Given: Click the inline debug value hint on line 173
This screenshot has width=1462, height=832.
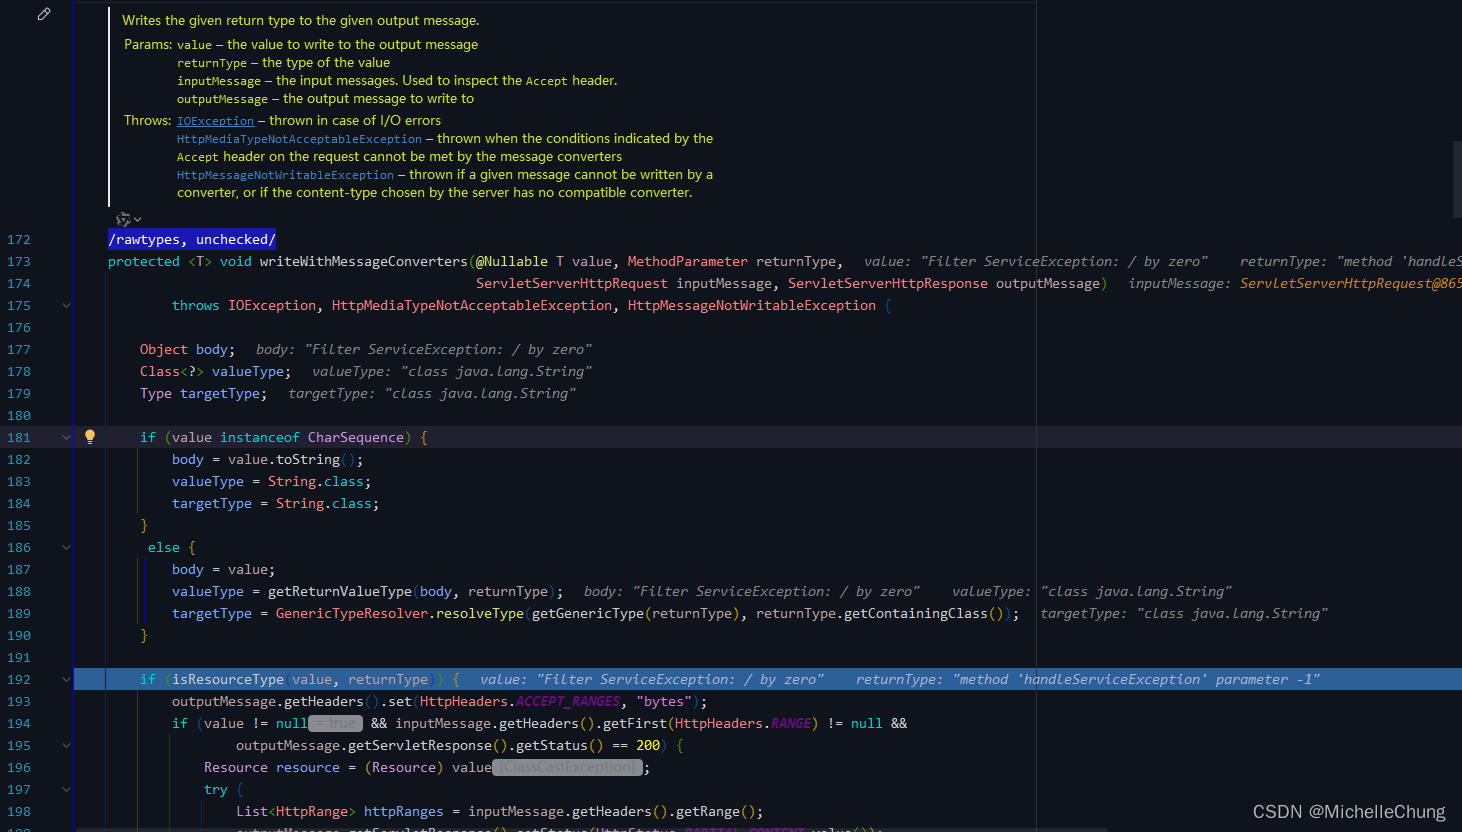Looking at the screenshot, I should point(1036,261).
